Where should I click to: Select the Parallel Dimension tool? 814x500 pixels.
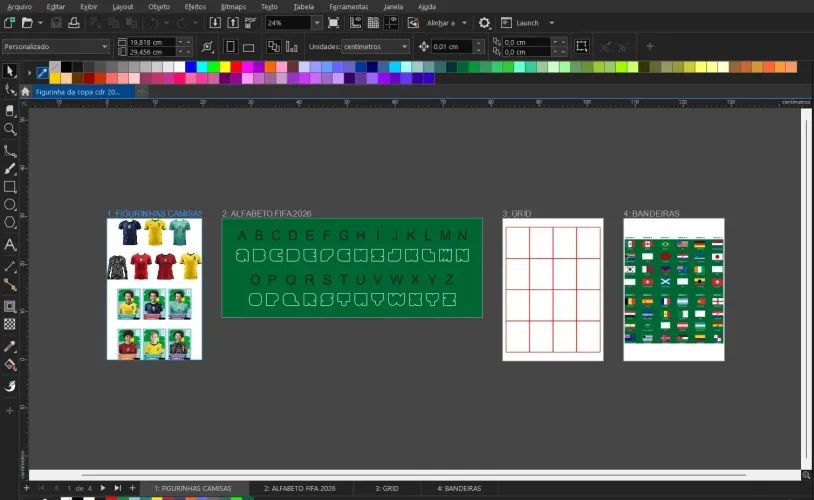point(9,266)
